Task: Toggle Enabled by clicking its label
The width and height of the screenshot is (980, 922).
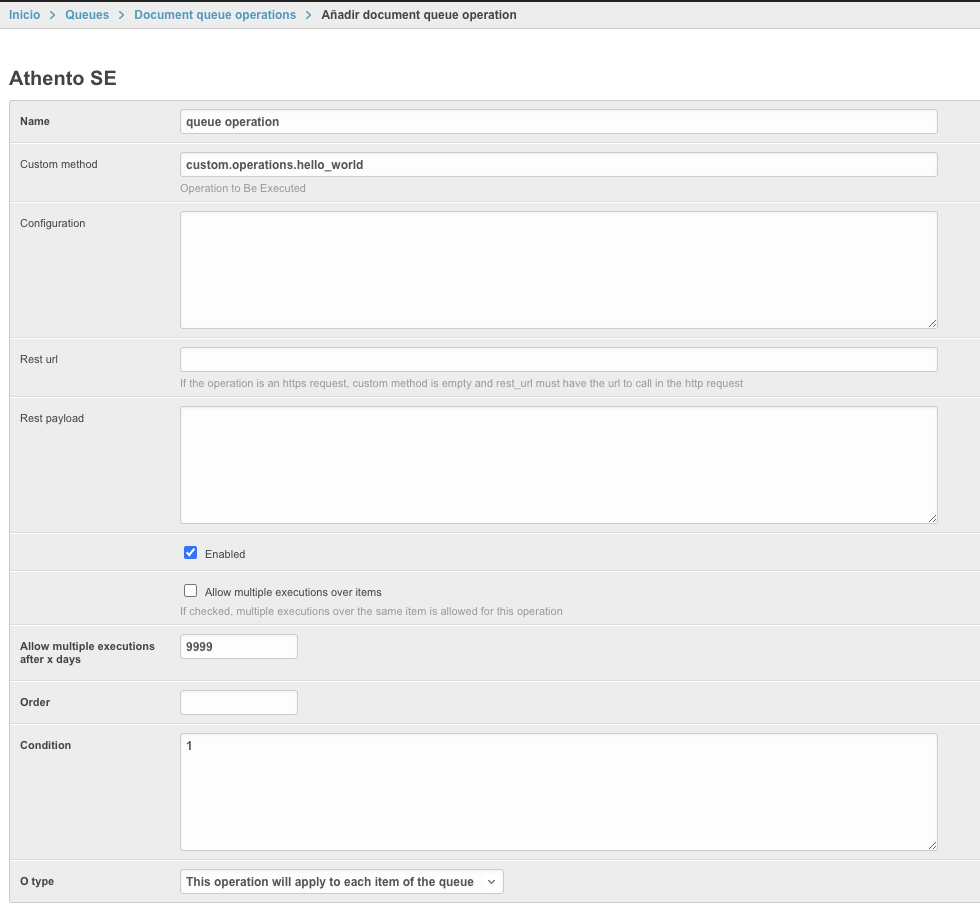Action: (x=226, y=553)
